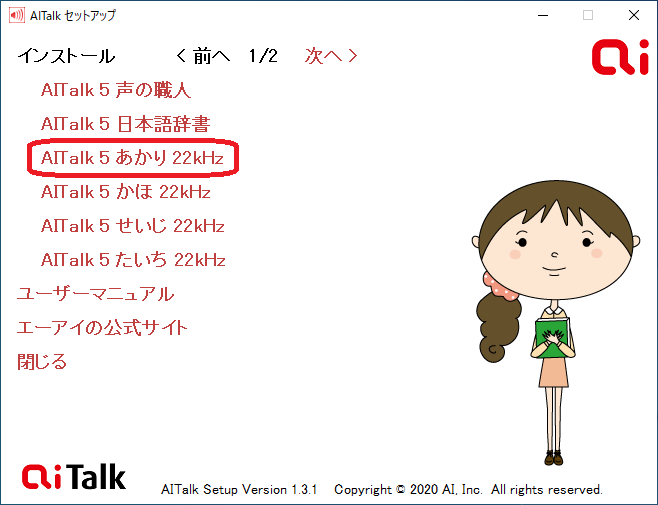
Task: Click the 1/2 page indicator
Action: click(x=263, y=55)
